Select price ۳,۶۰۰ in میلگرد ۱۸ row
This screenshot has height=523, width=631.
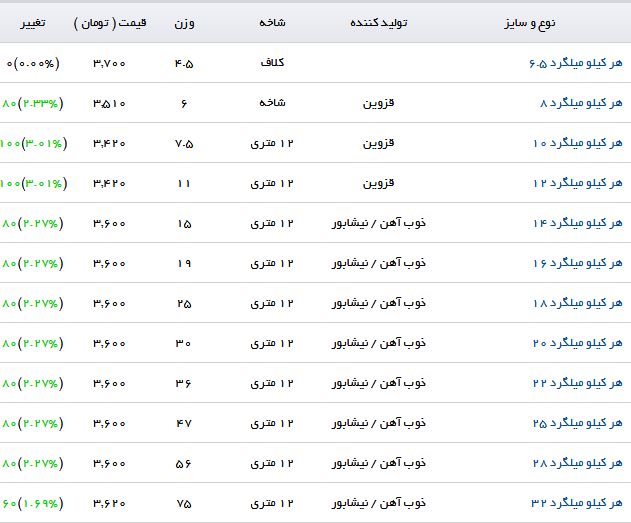coord(109,303)
